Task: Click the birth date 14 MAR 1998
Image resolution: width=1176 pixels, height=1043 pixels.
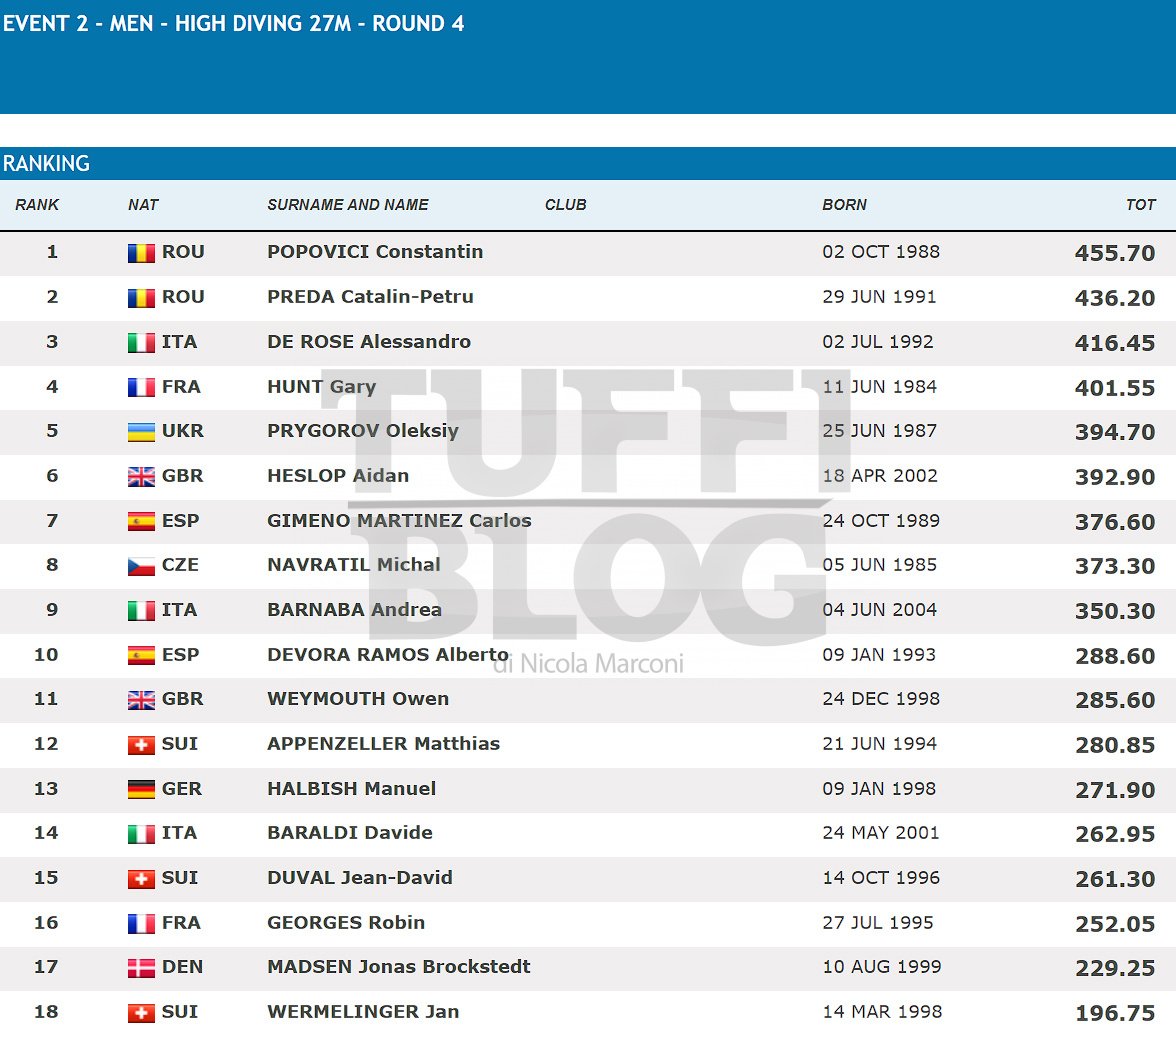Action: click(x=883, y=1012)
